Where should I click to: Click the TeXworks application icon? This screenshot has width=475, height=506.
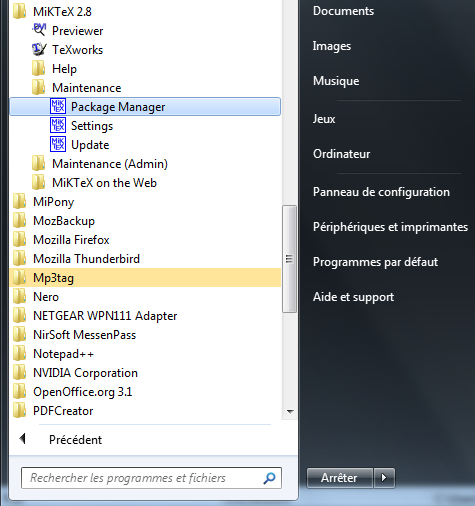pyautogui.click(x=39, y=49)
